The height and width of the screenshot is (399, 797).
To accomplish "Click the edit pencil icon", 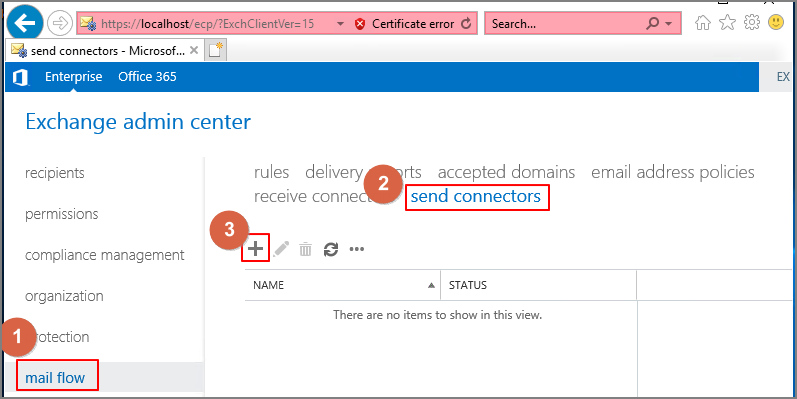I will pyautogui.click(x=281, y=249).
